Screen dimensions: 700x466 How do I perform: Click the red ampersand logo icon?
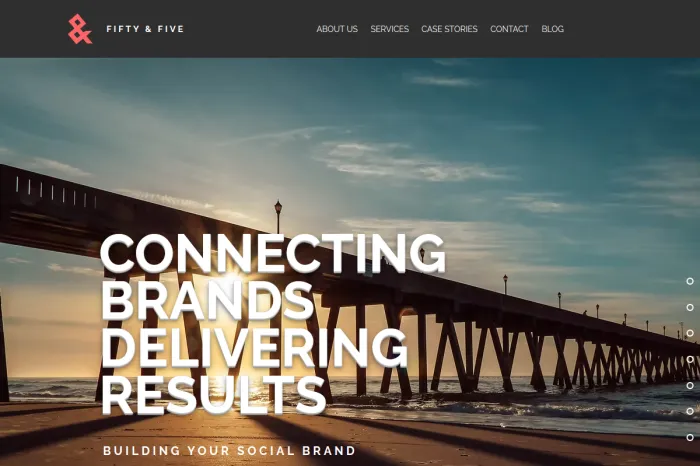point(80,29)
